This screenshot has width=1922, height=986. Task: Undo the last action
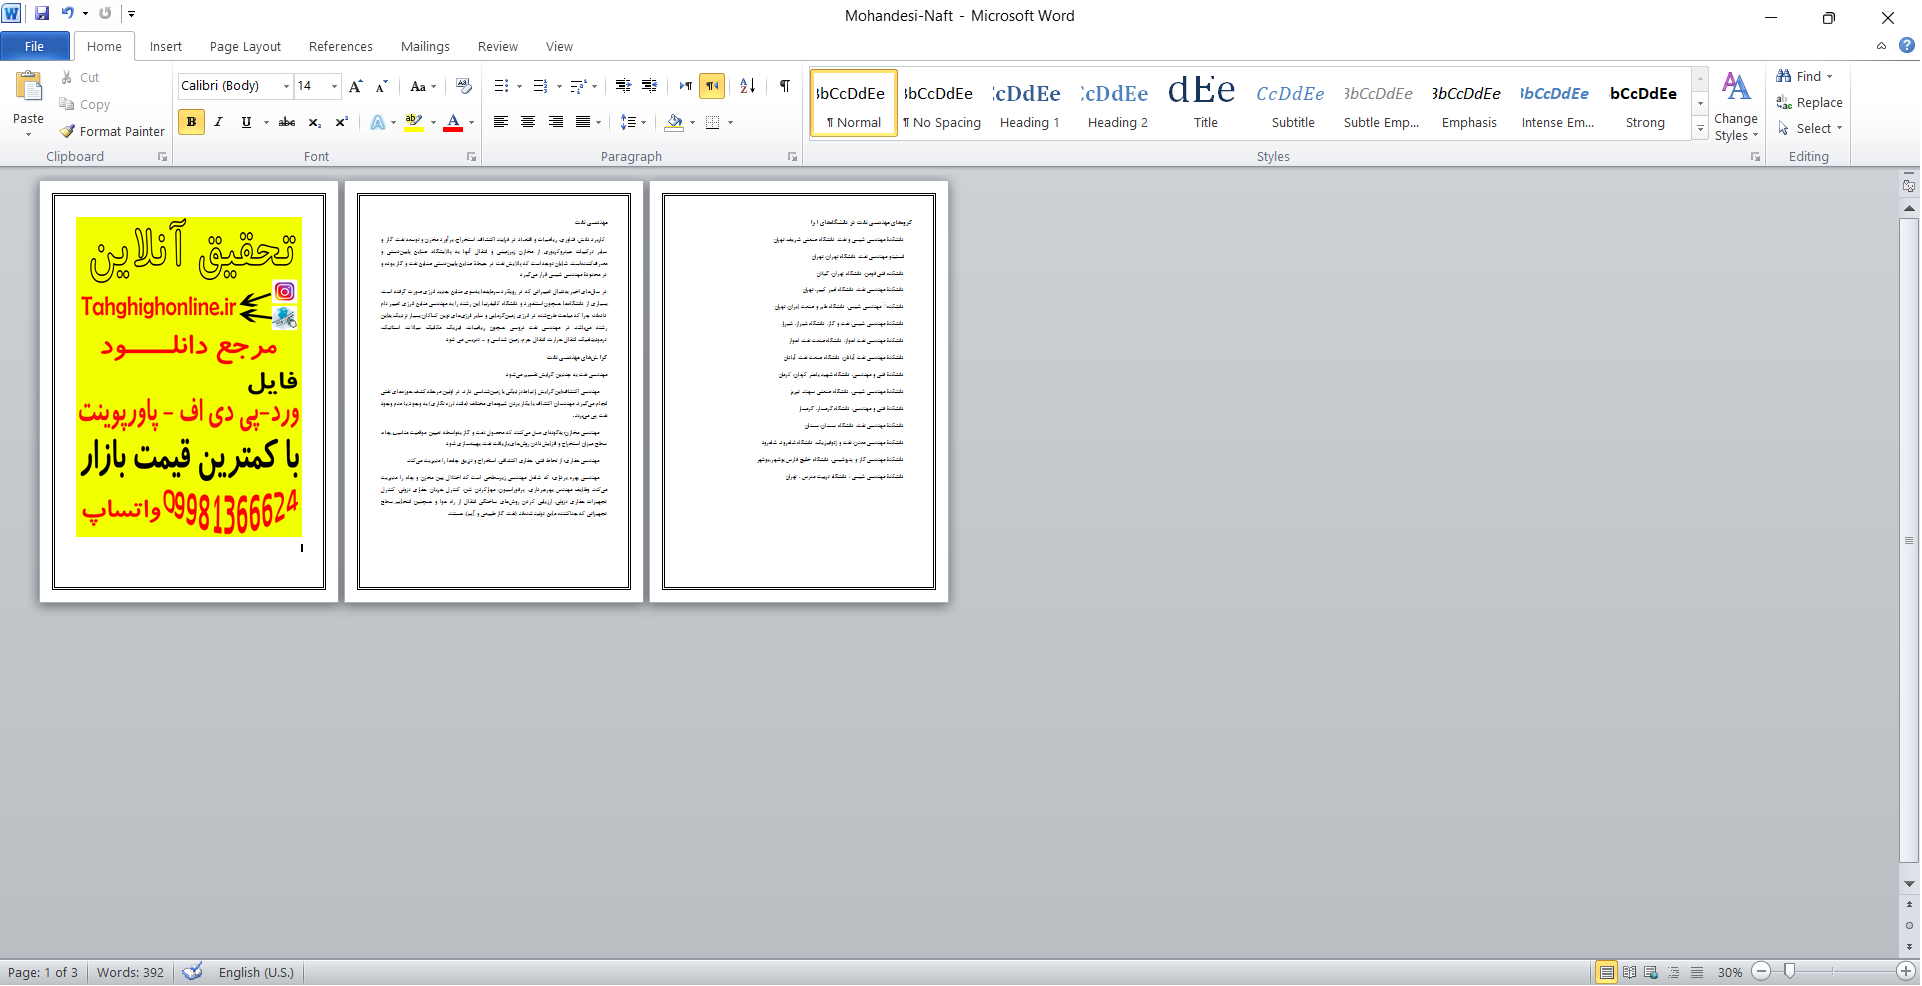67,14
